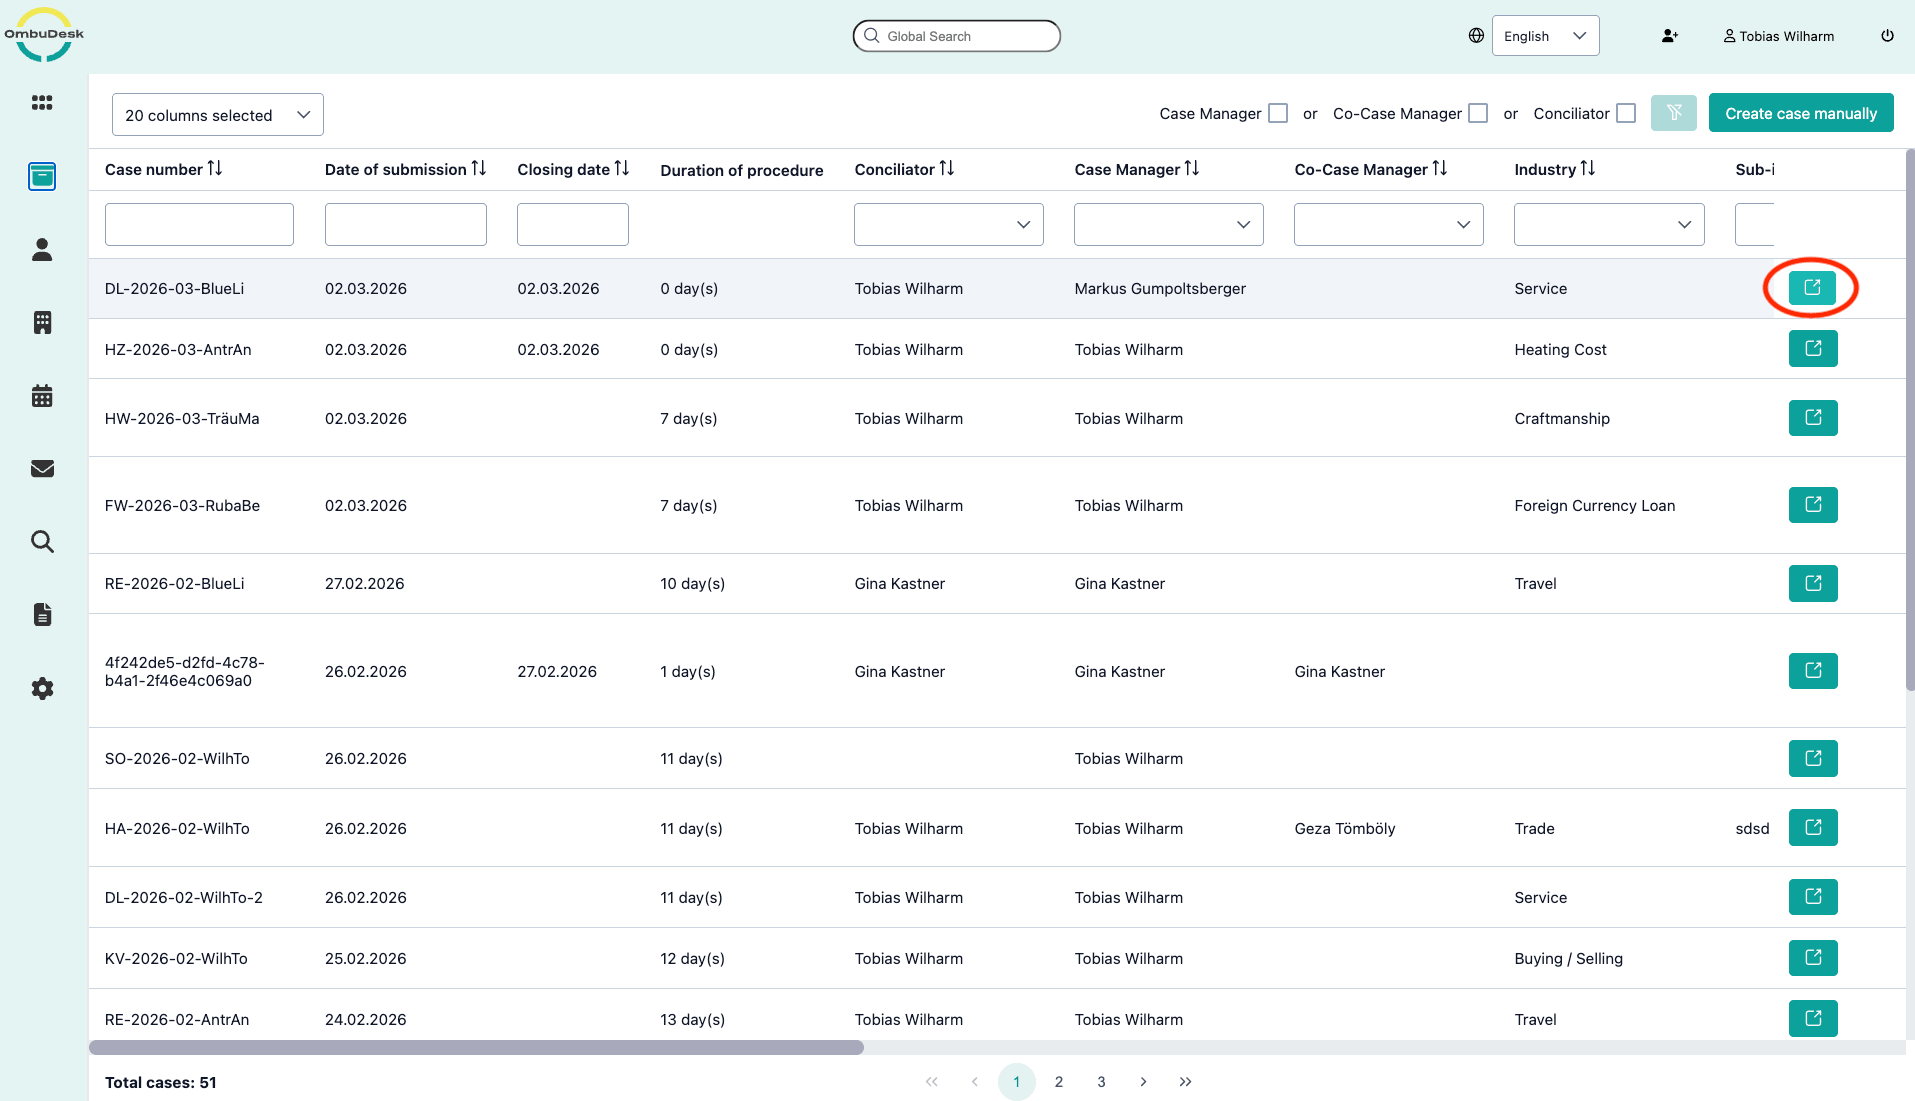Click the building icon in sidebar
1915x1101 pixels.
[x=42, y=322]
